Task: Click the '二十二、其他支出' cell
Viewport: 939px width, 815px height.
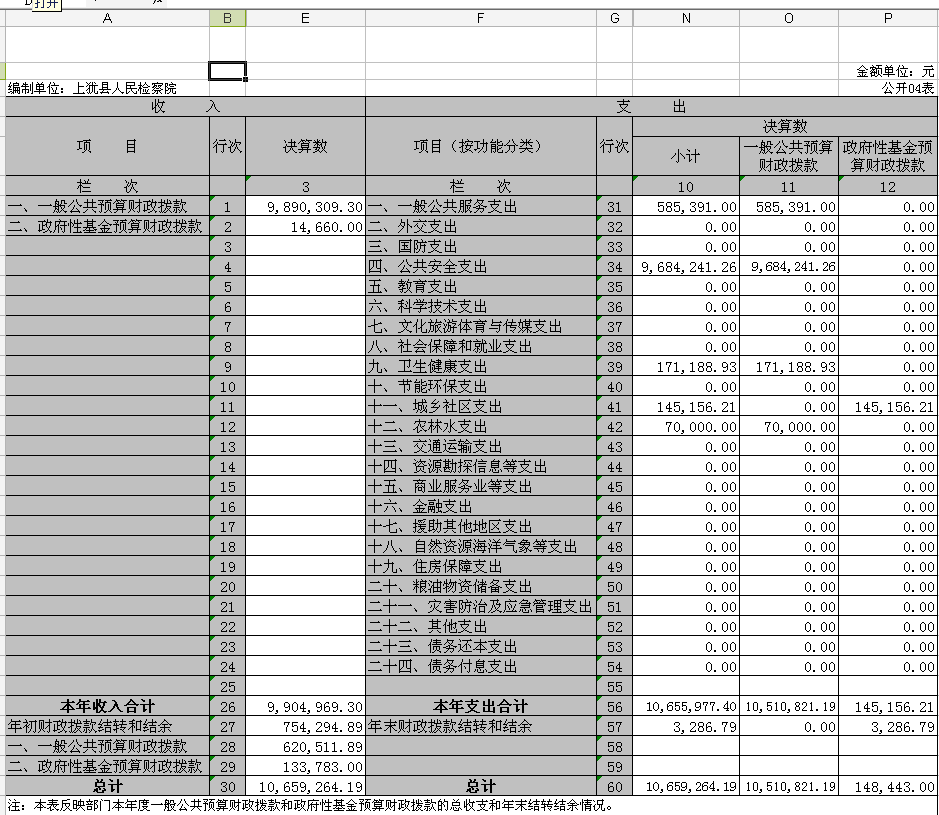Action: coord(481,626)
